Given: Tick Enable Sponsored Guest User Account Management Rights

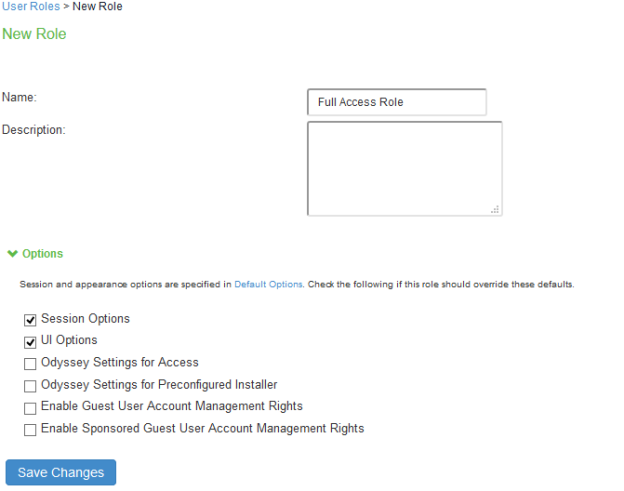Looking at the screenshot, I should pos(30,430).
